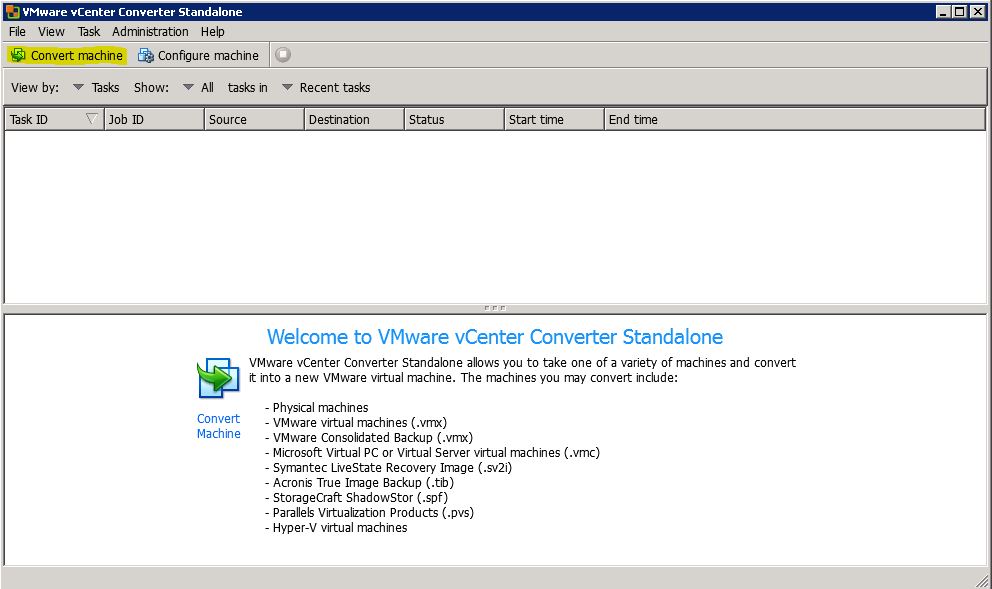Click the VMware Converter title bar icon
Image resolution: width=992 pixels, height=589 pixels.
13,11
